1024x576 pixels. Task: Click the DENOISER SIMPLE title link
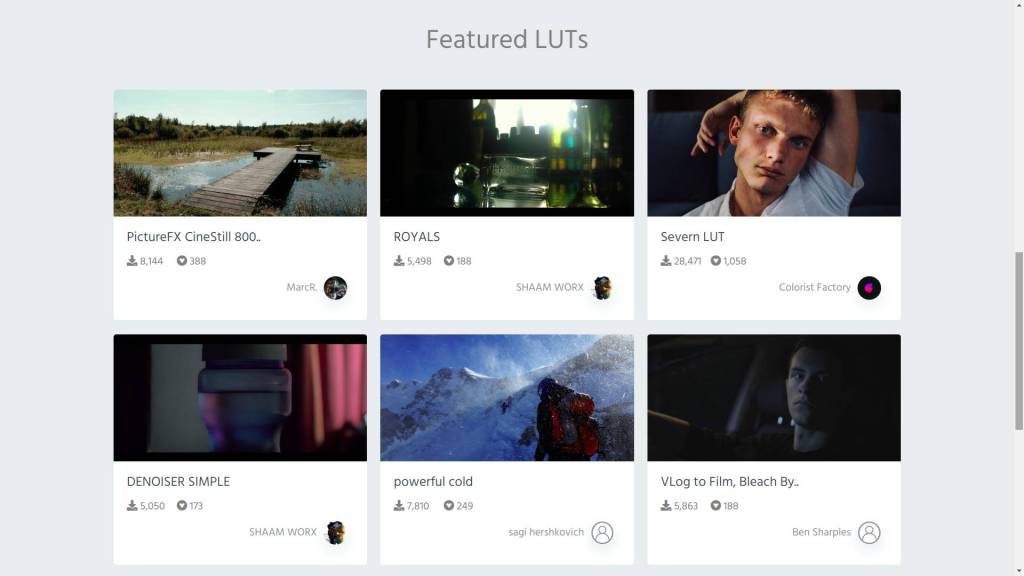tap(178, 482)
